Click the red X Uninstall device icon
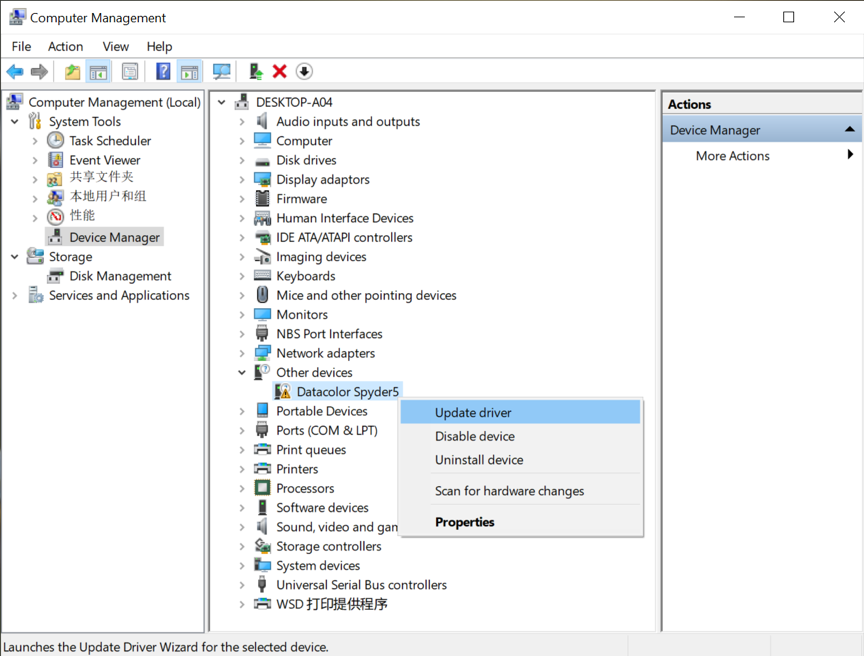This screenshot has height=656, width=864. (x=279, y=72)
